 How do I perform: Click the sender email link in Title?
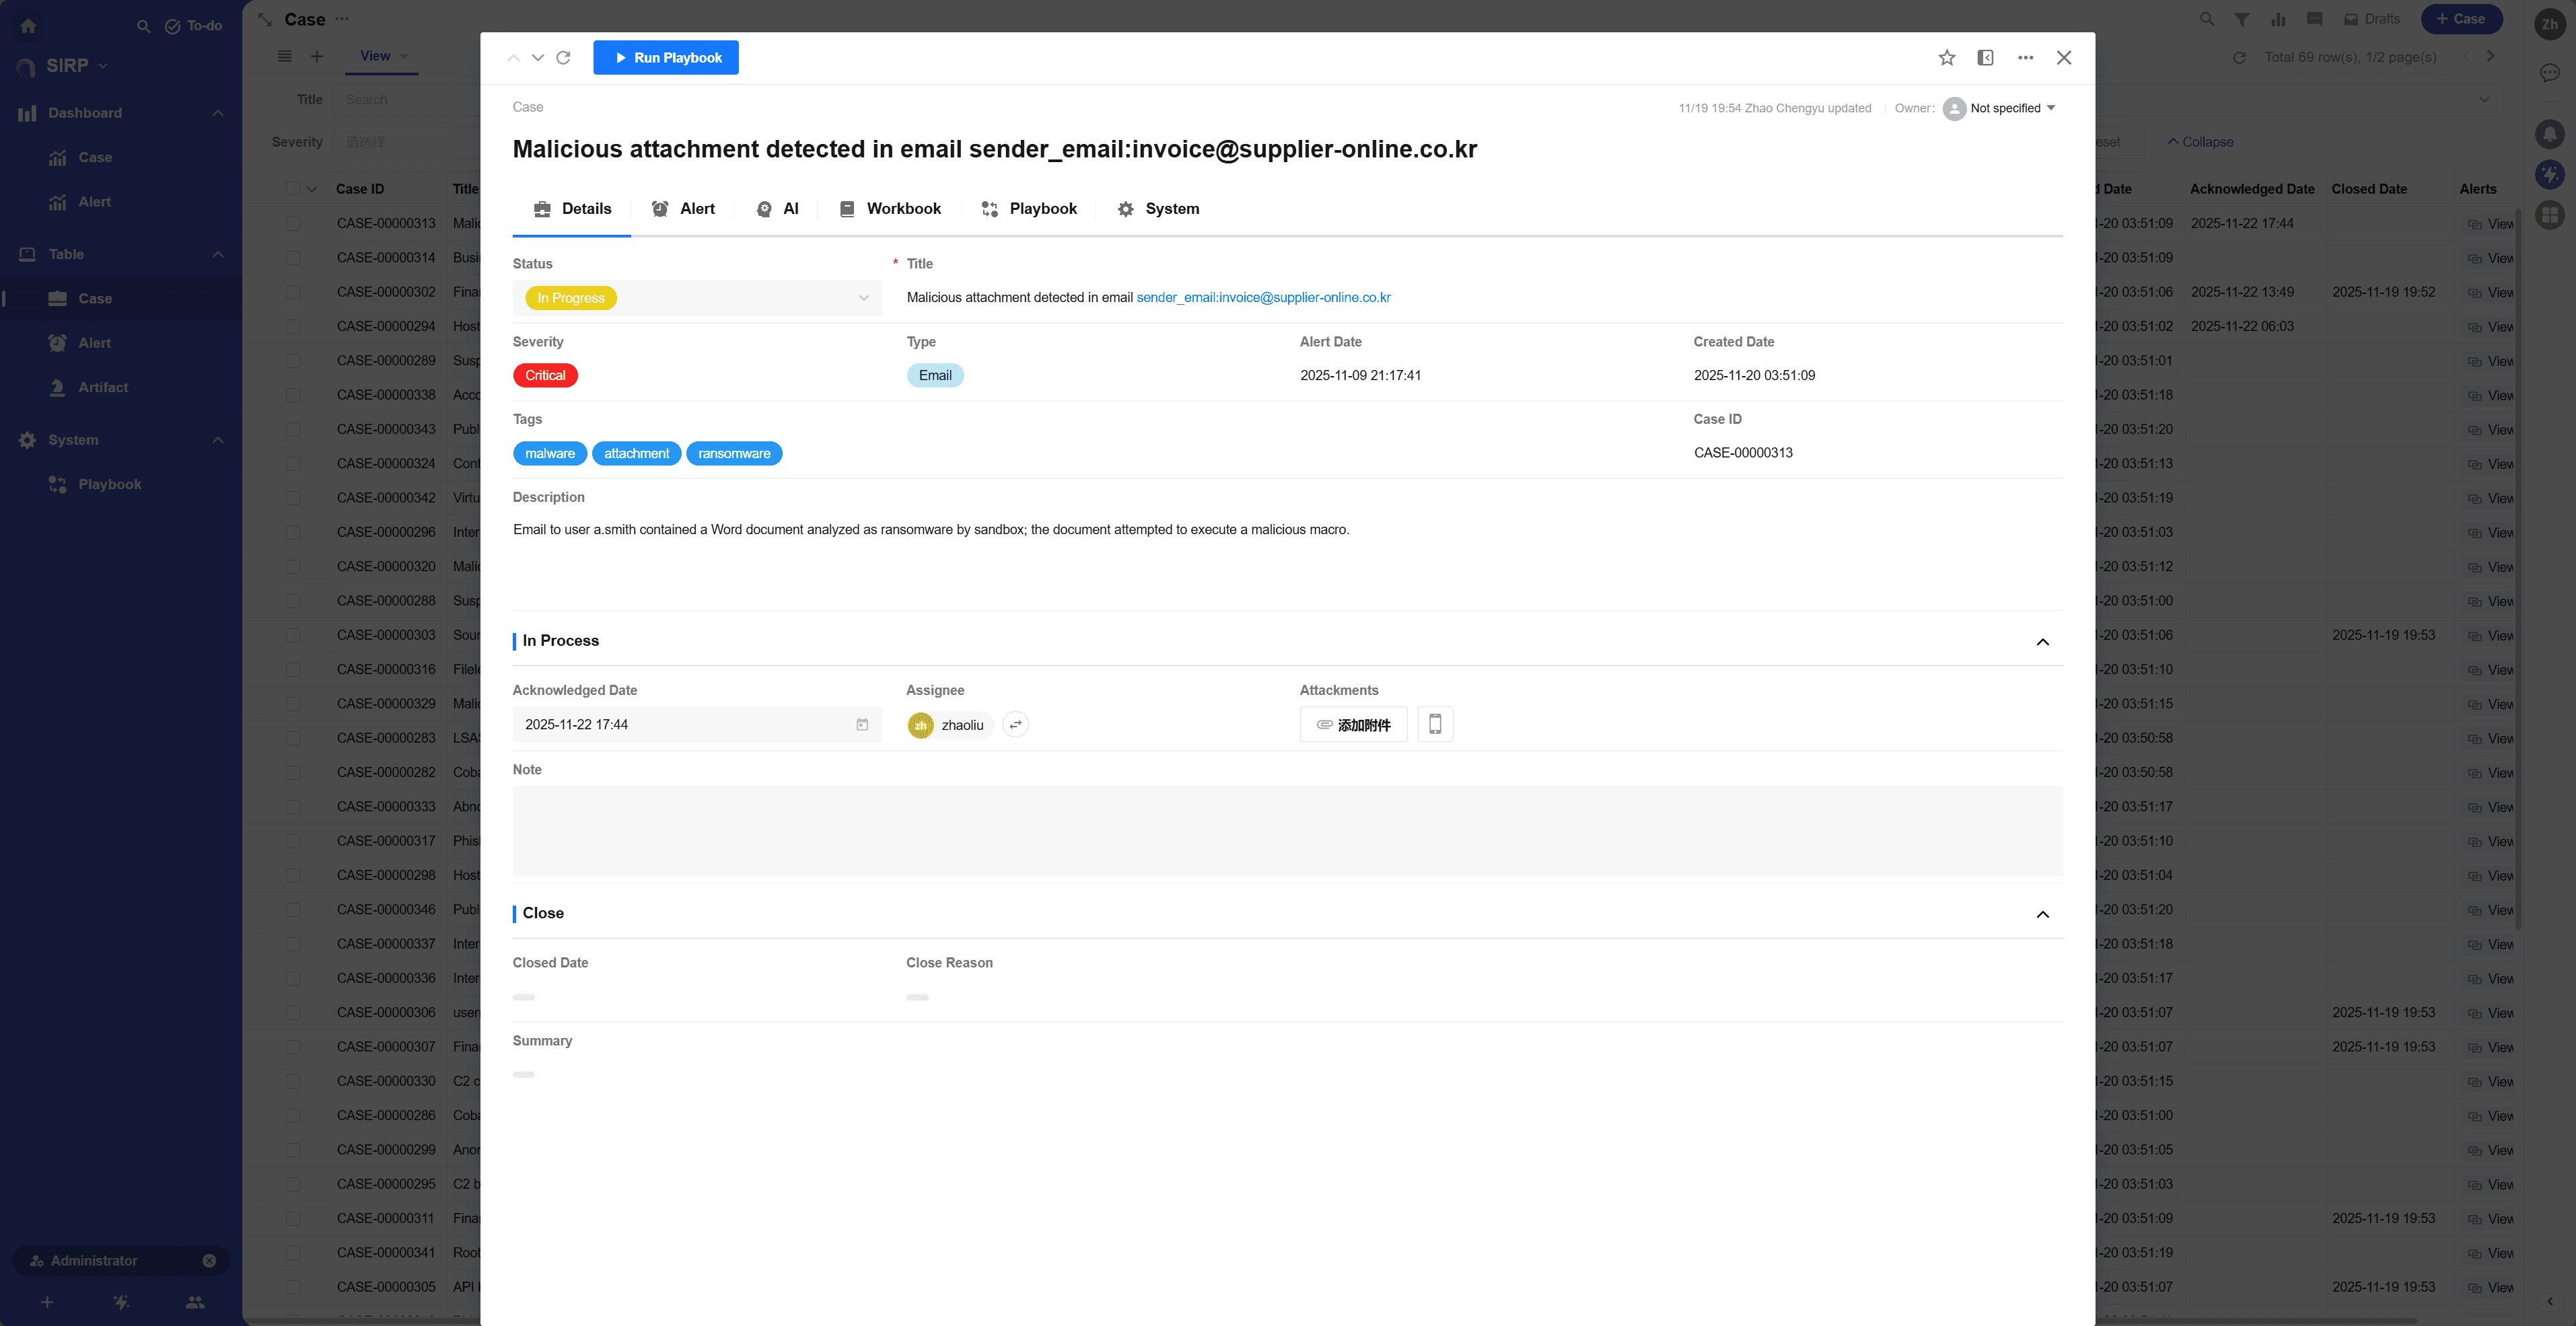click(1263, 298)
